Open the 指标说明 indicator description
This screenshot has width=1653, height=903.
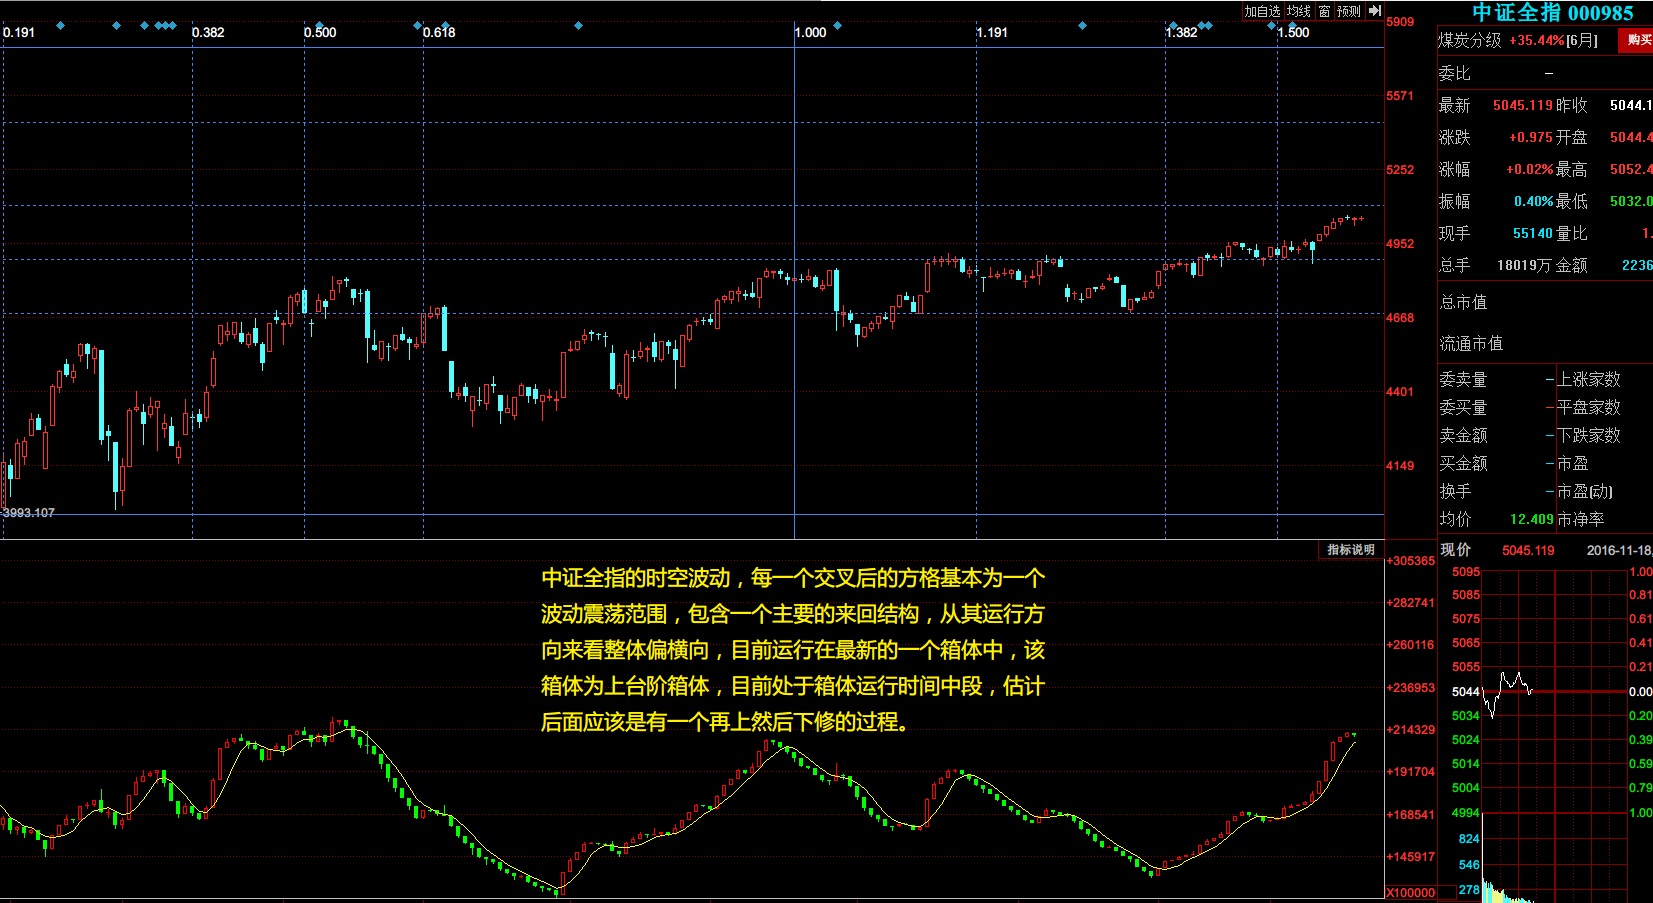point(1351,550)
